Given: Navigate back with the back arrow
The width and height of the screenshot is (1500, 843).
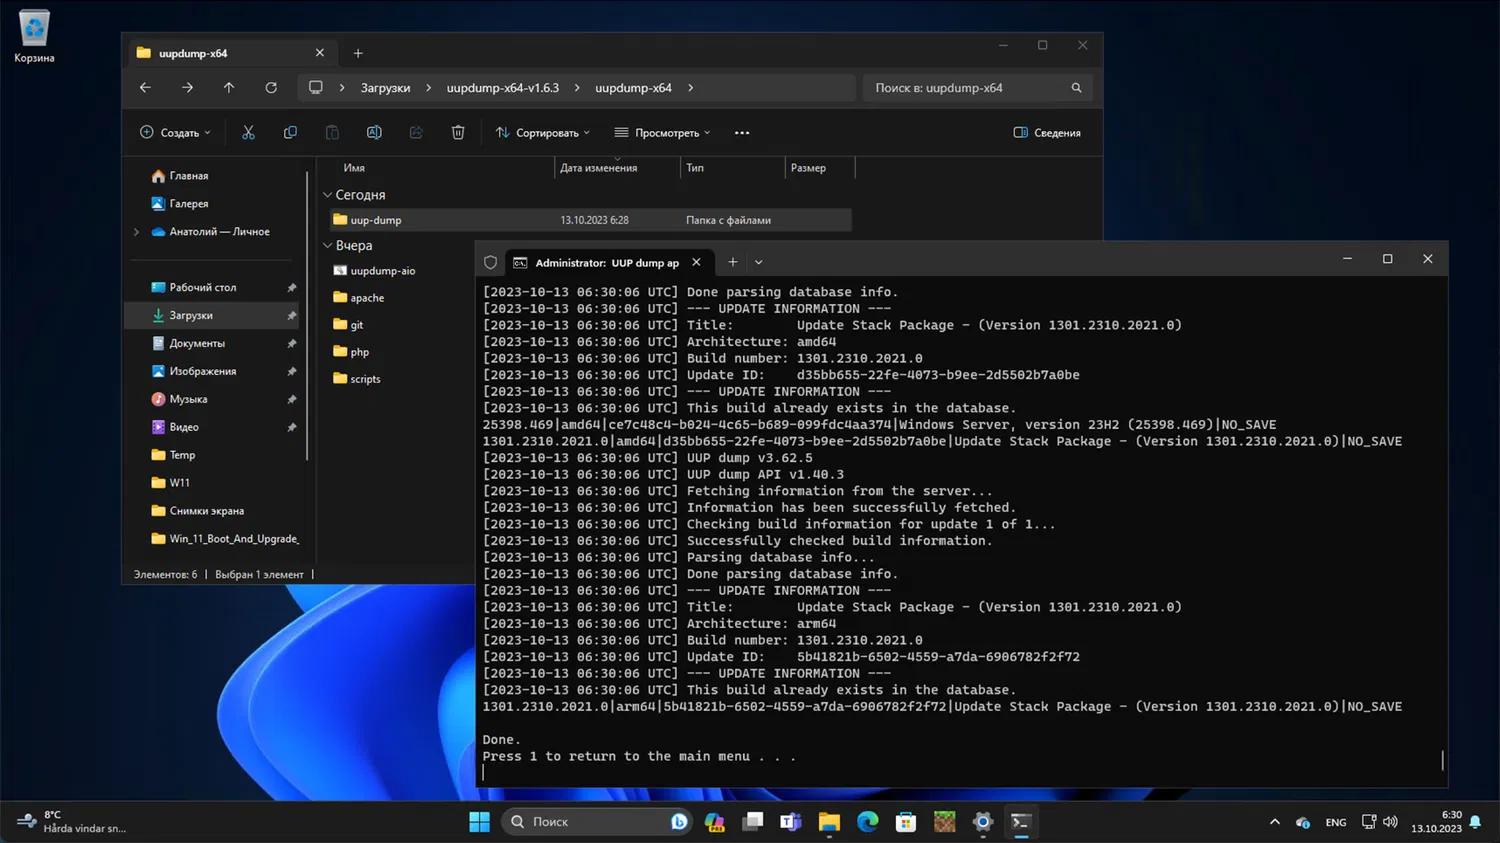Looking at the screenshot, I should (145, 88).
